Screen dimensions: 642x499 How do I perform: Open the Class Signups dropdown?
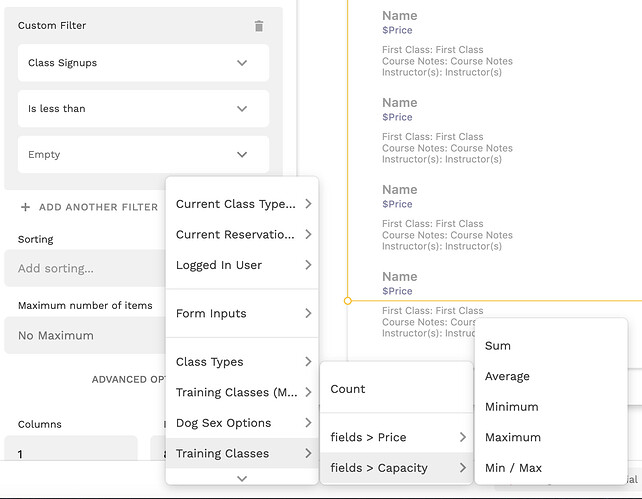click(143, 63)
